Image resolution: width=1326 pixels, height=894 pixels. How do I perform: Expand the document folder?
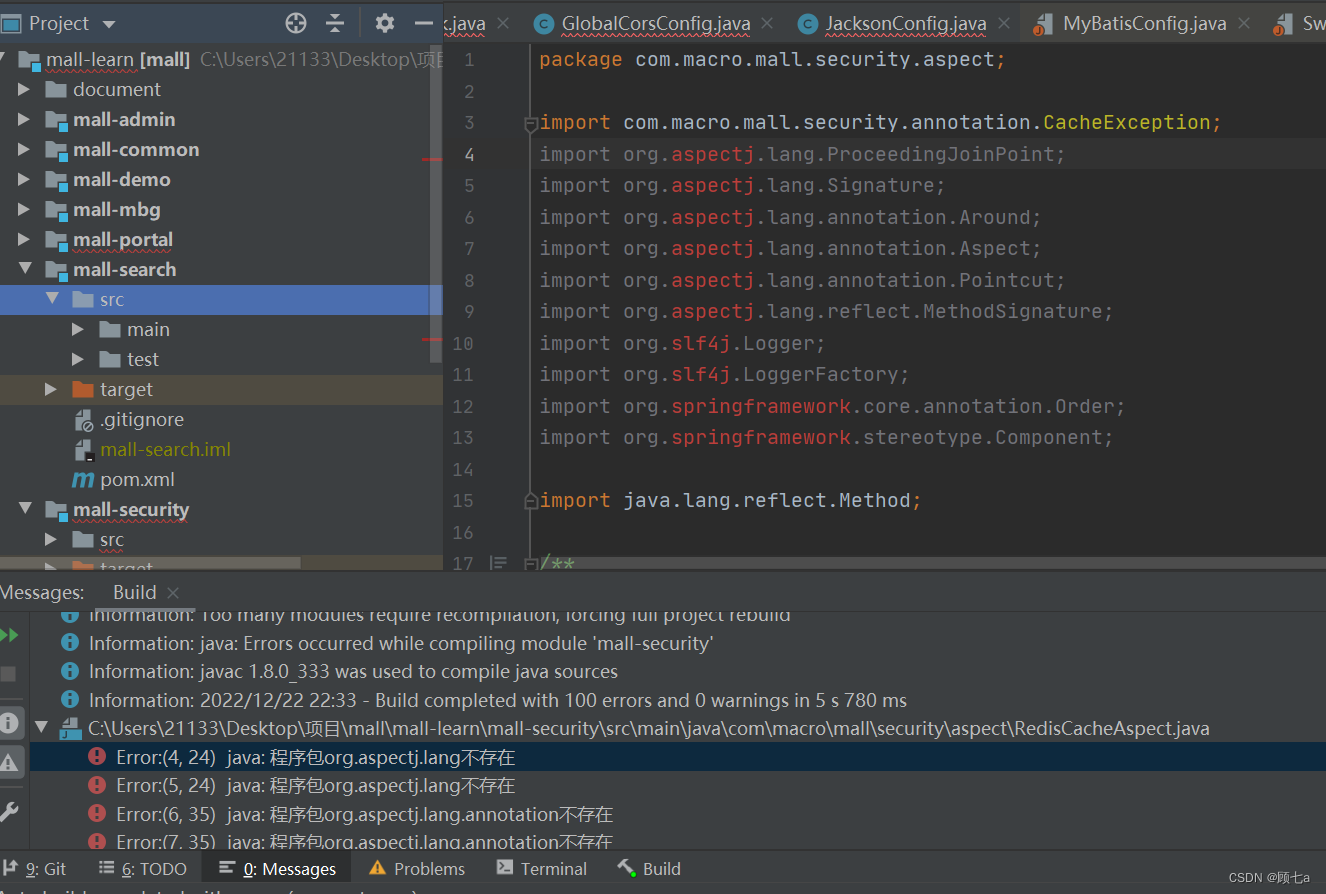pos(24,89)
